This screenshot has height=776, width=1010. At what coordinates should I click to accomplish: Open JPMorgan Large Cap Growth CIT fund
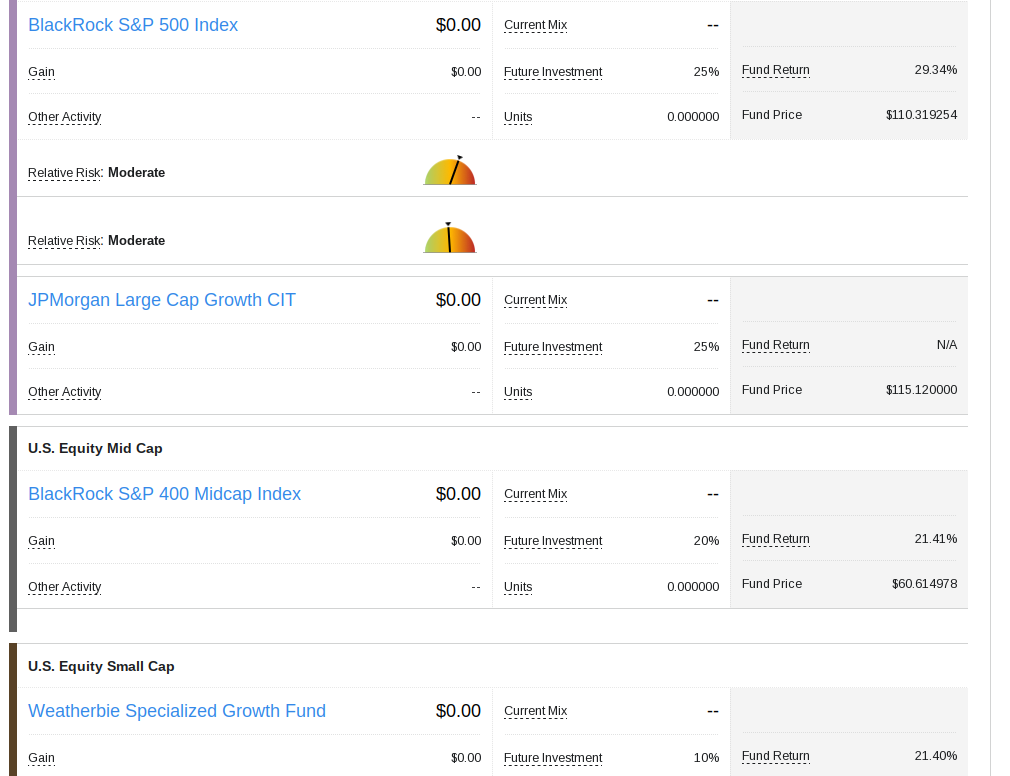tap(162, 300)
